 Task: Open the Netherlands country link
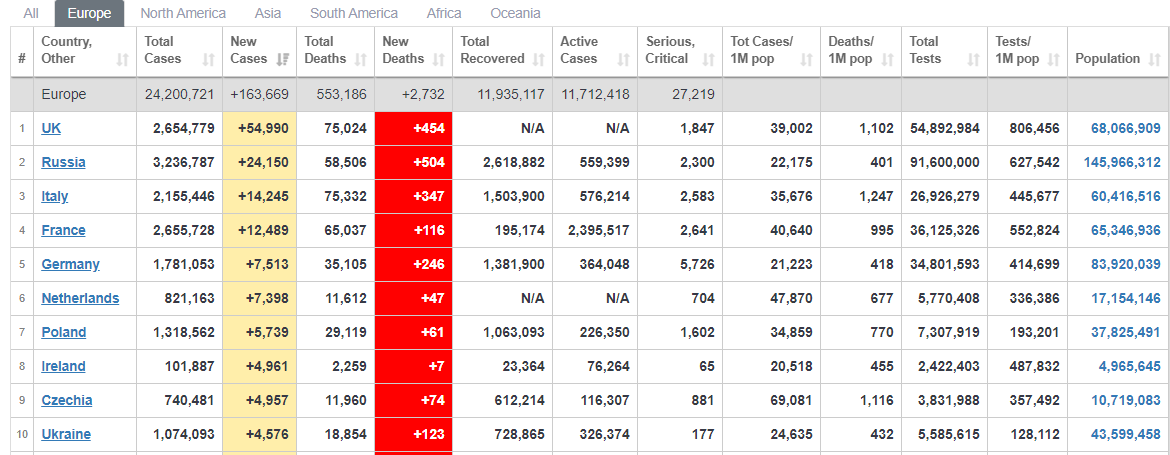80,298
